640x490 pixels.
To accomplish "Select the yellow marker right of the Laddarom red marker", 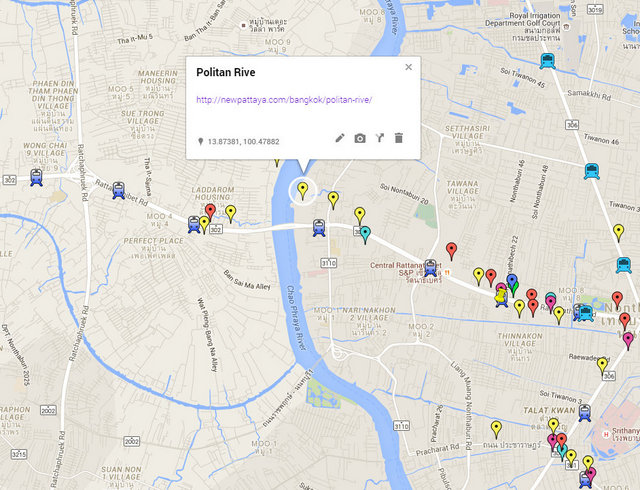I will 231,214.
